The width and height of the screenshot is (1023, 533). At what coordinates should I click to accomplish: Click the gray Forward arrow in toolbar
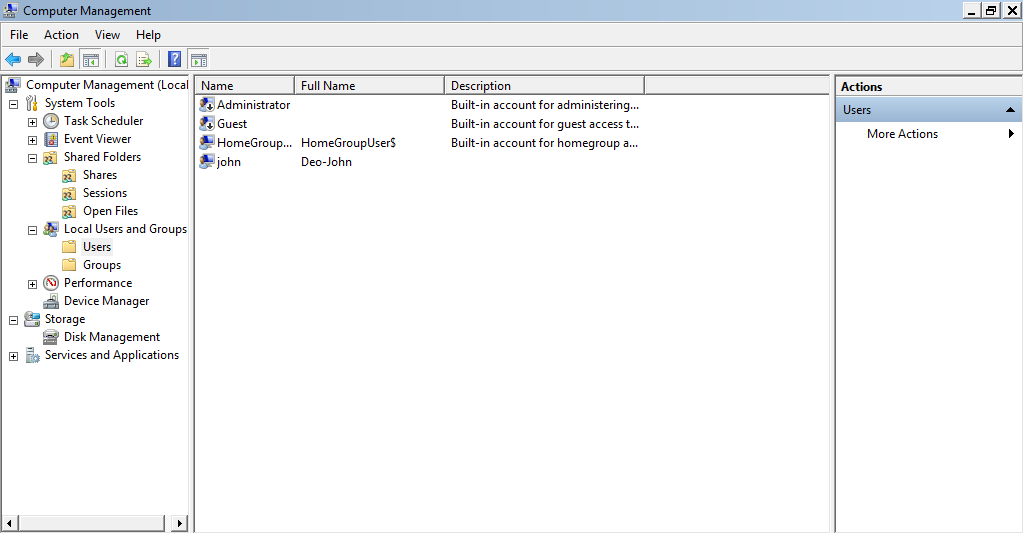click(x=36, y=60)
